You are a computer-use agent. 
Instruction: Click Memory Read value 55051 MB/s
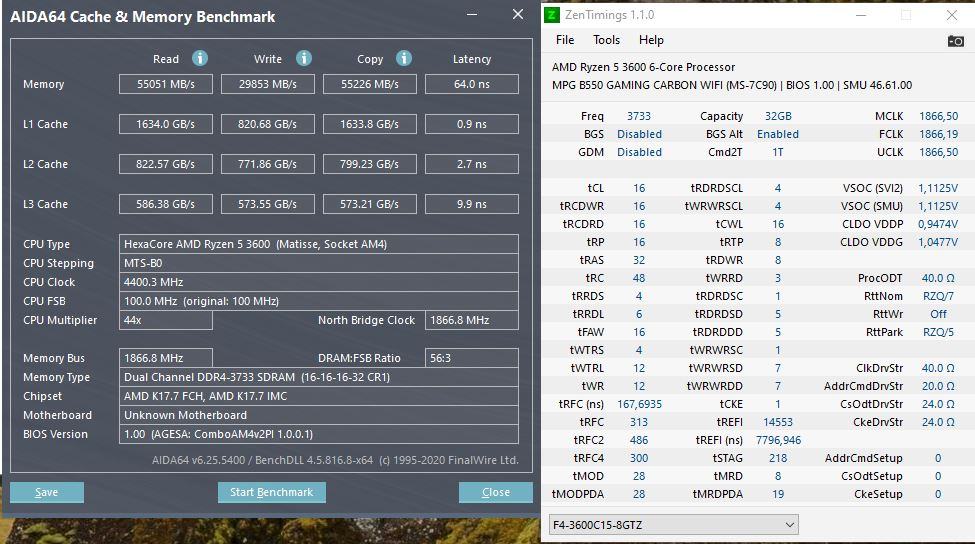click(166, 84)
